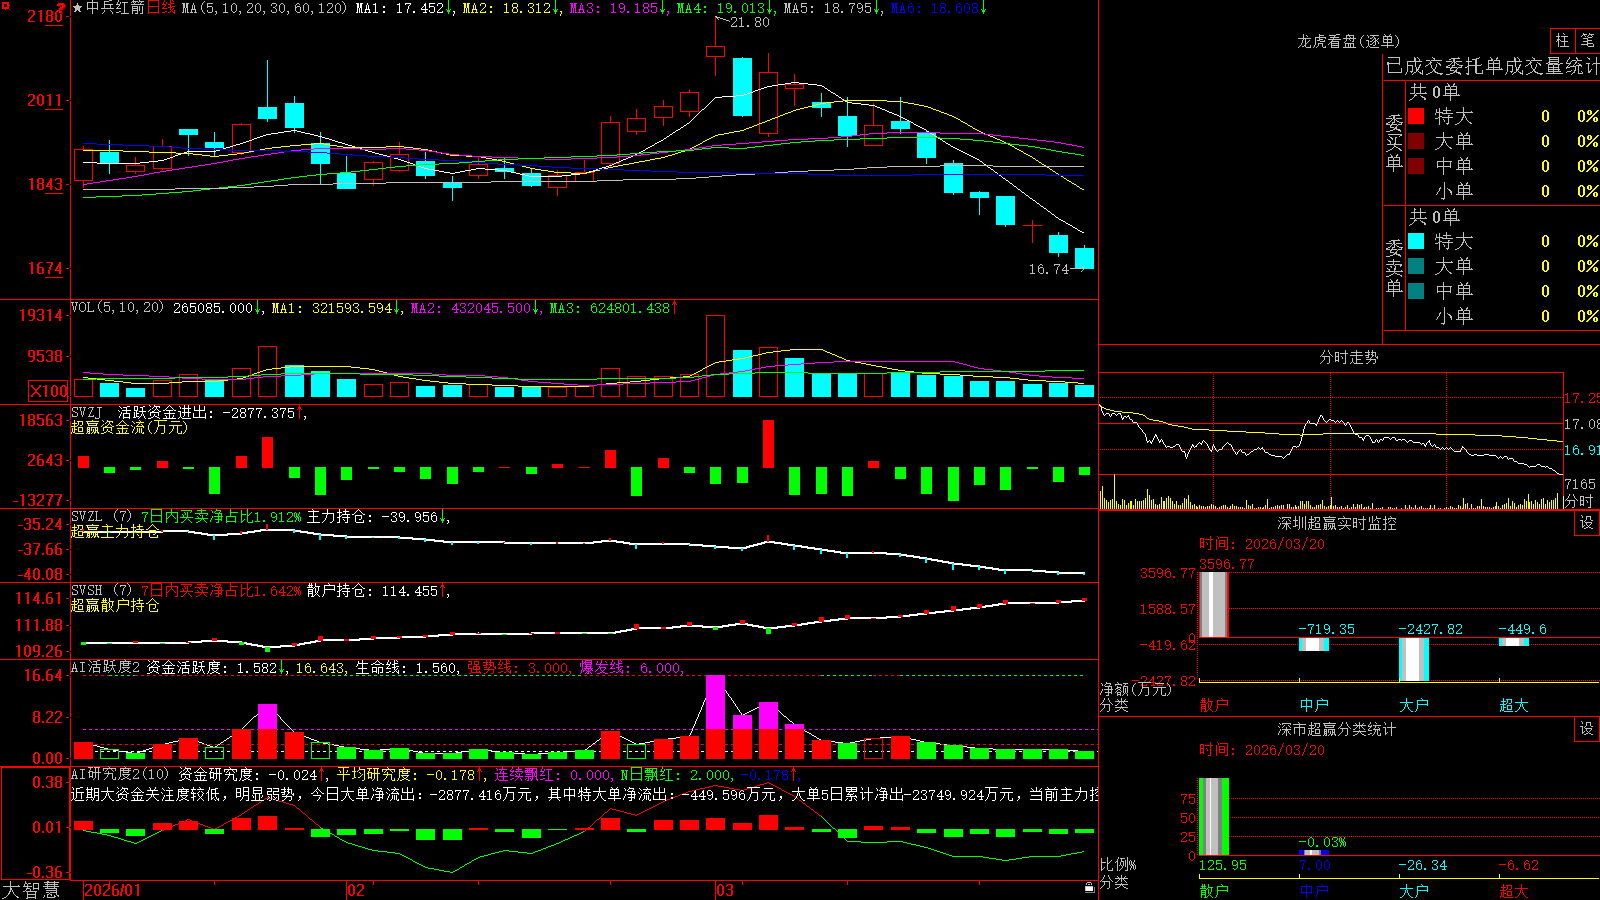Click the 深市超赢分类统计 panel title

point(1337,729)
